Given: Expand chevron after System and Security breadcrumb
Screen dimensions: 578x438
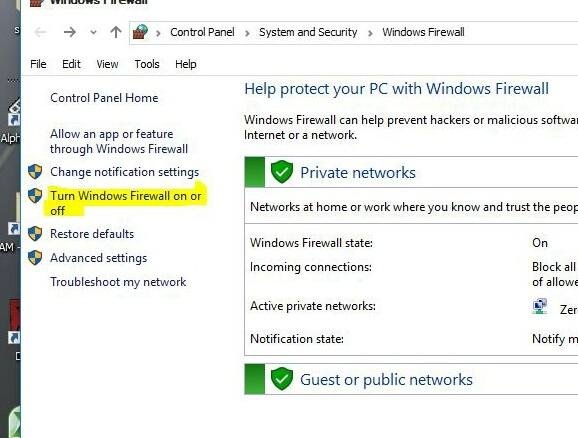Looking at the screenshot, I should click(x=370, y=33).
